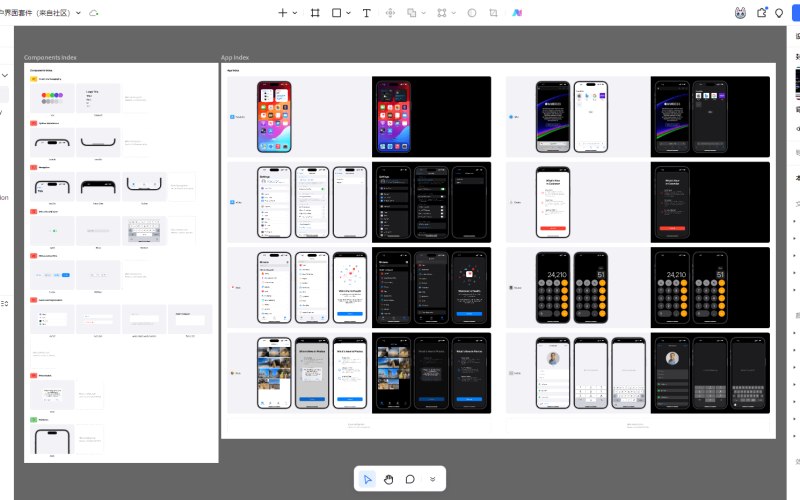Viewport: 800px width, 500px height.
Task: Expand the bottom toolbar double chevron
Action: 432,479
